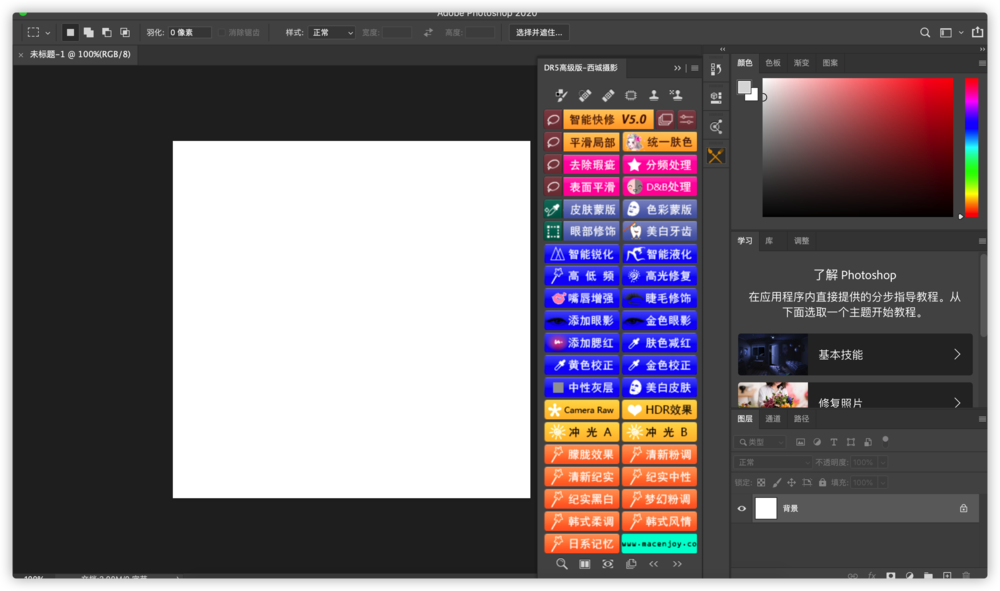The height and width of the screenshot is (591, 1000).
Task: Toggle the 消除锯齿 checkbox
Action: click(x=222, y=33)
